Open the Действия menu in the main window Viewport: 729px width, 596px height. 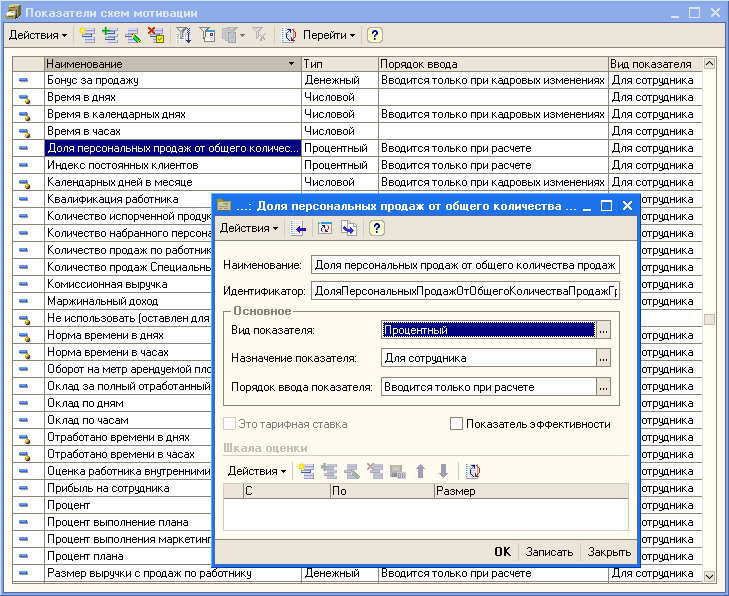(x=38, y=35)
